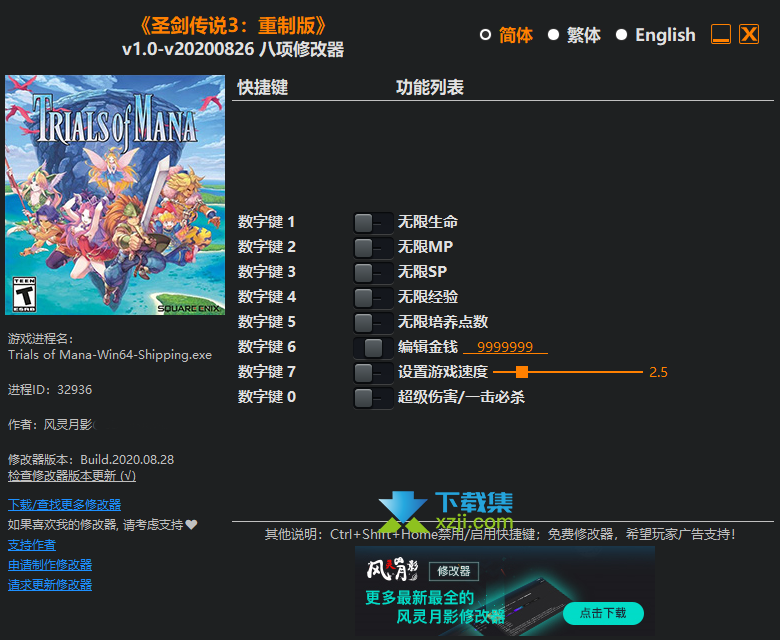The height and width of the screenshot is (640, 780).
Task: Enable 超级伤害/一击必杀 switch
Action: coord(373,398)
